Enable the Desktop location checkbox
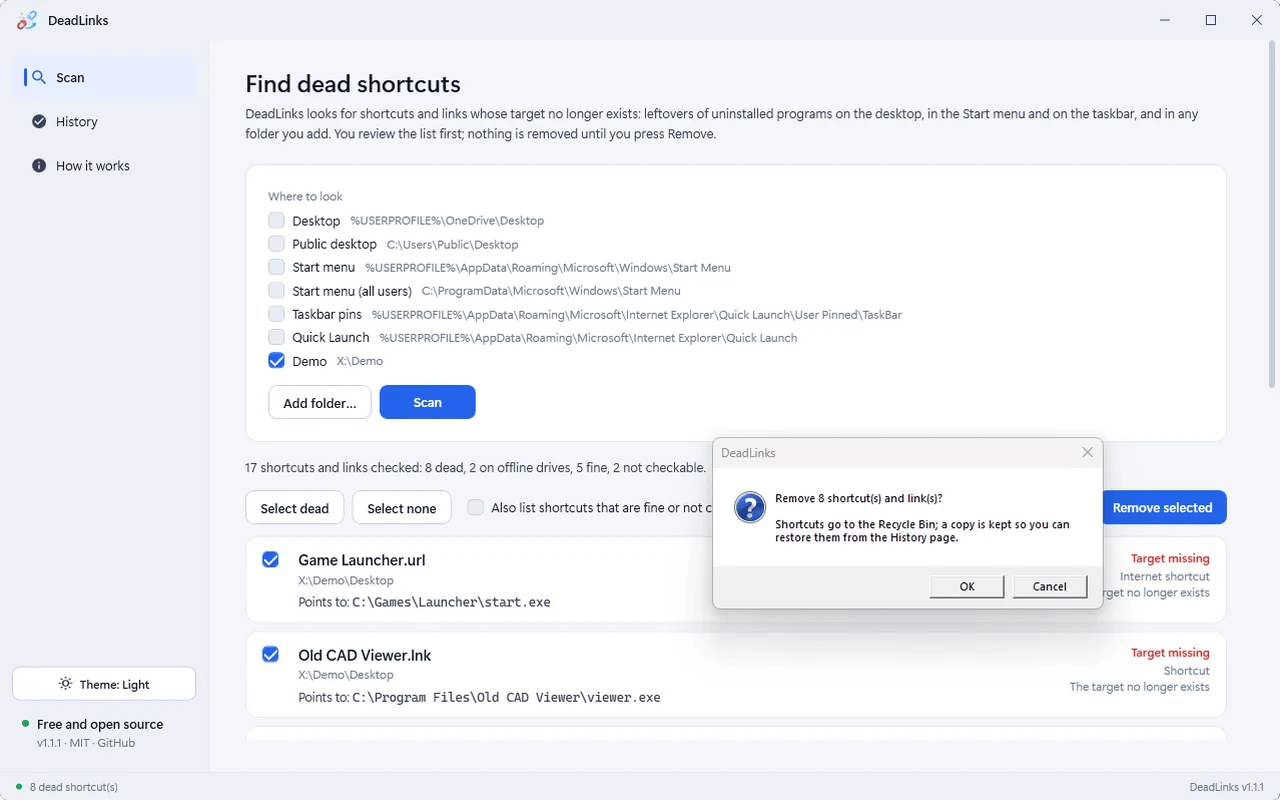The width and height of the screenshot is (1280, 800). click(x=277, y=220)
